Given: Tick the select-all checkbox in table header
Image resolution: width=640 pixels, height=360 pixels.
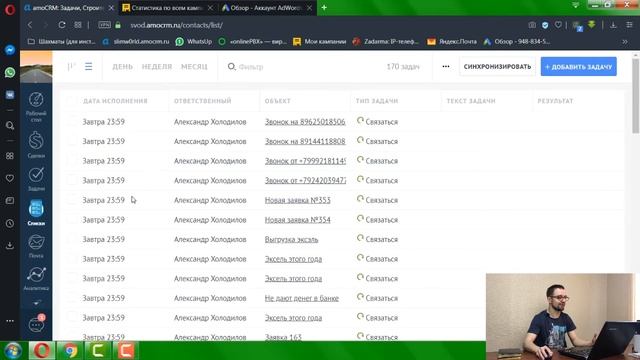Looking at the screenshot, I should pos(72,101).
